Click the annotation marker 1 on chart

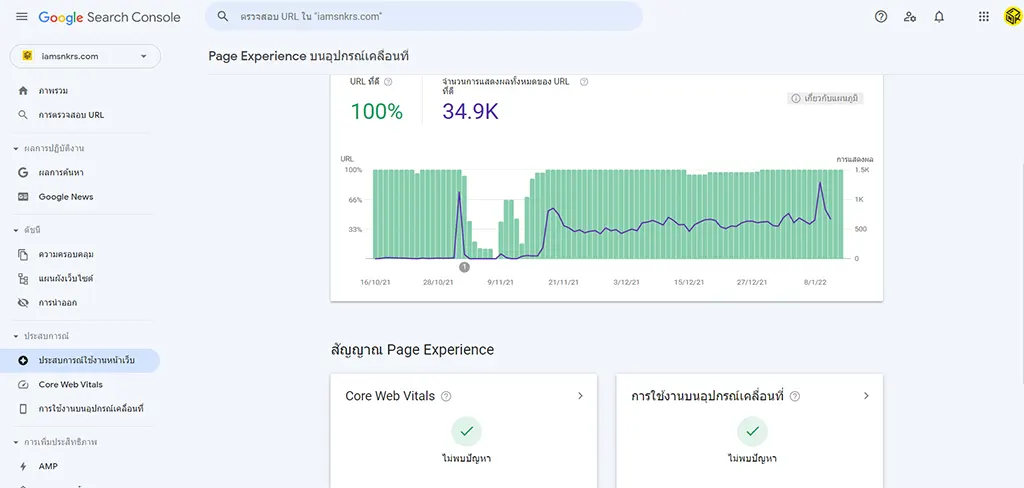click(x=464, y=267)
